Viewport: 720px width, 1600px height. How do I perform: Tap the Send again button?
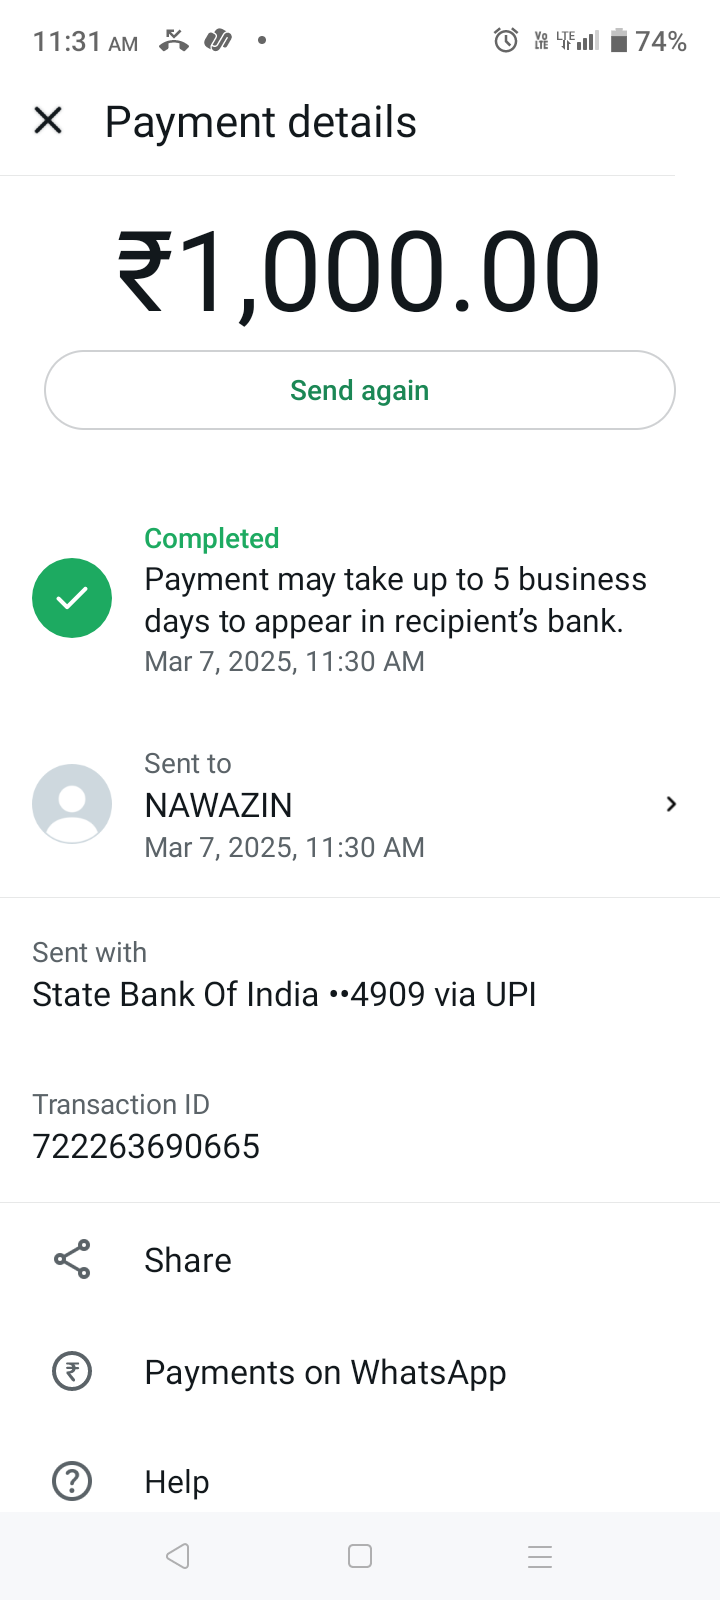click(x=360, y=390)
